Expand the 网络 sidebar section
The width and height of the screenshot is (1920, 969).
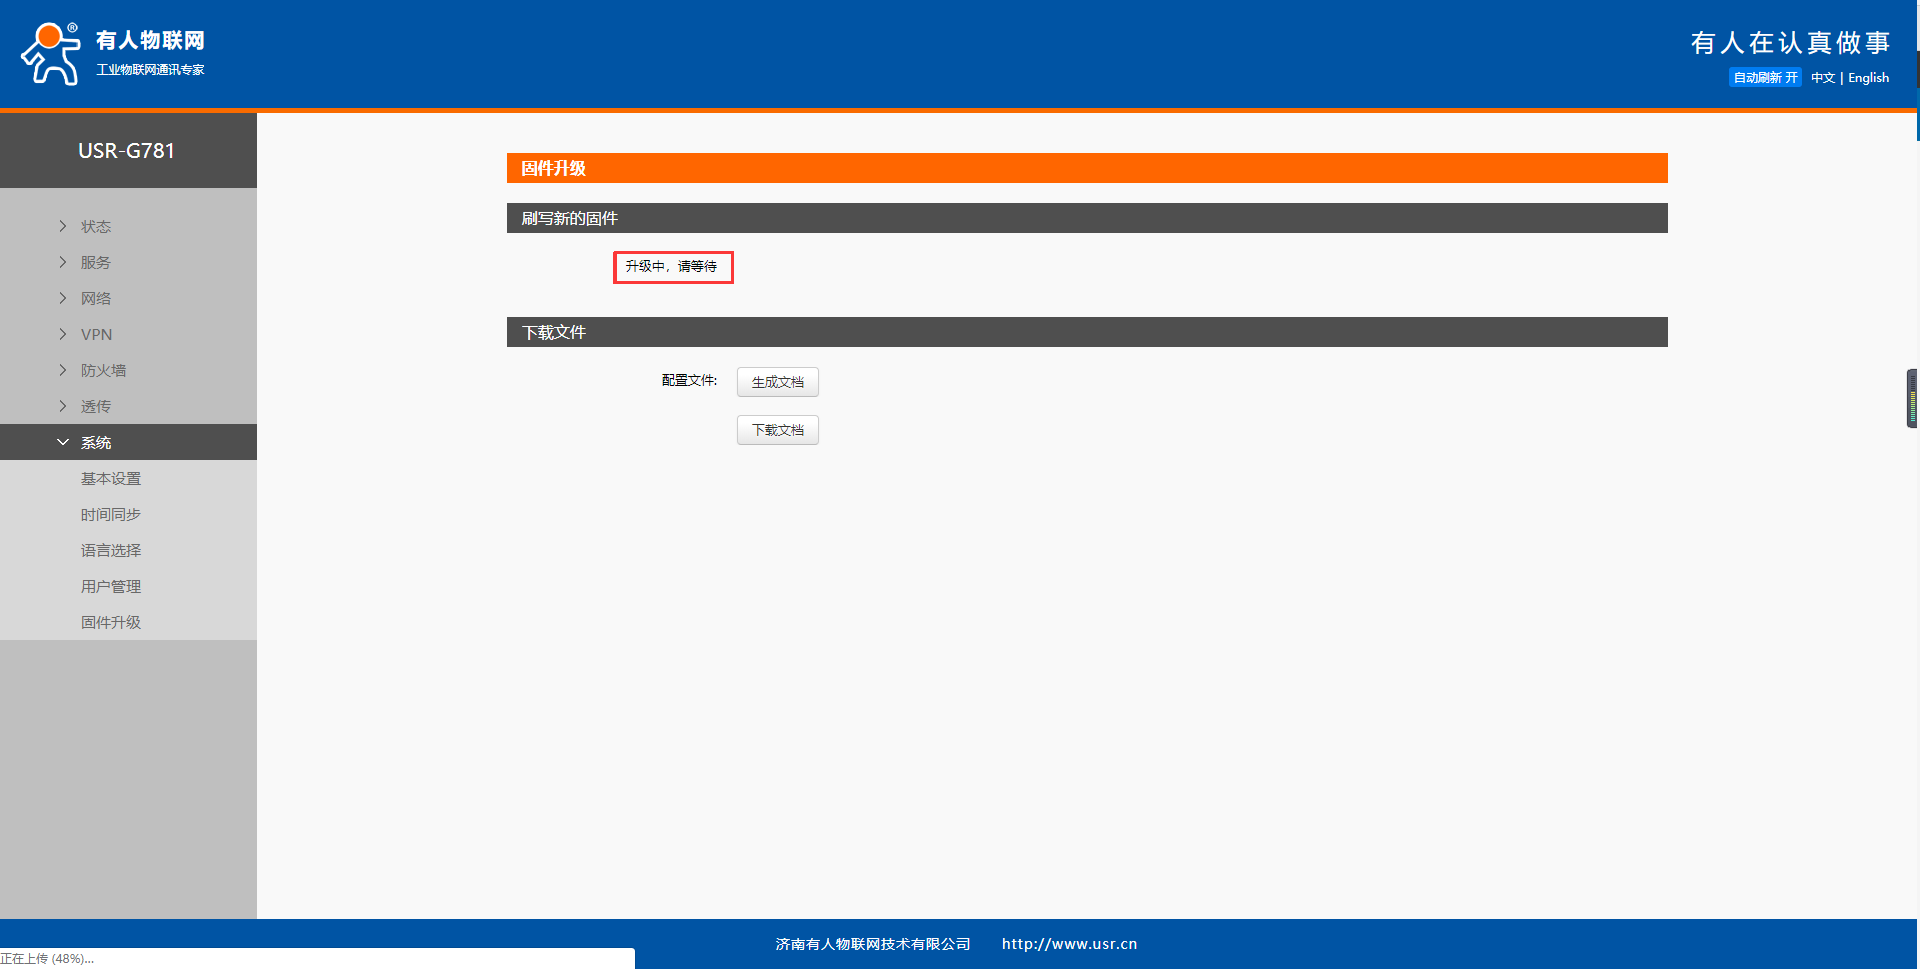96,299
